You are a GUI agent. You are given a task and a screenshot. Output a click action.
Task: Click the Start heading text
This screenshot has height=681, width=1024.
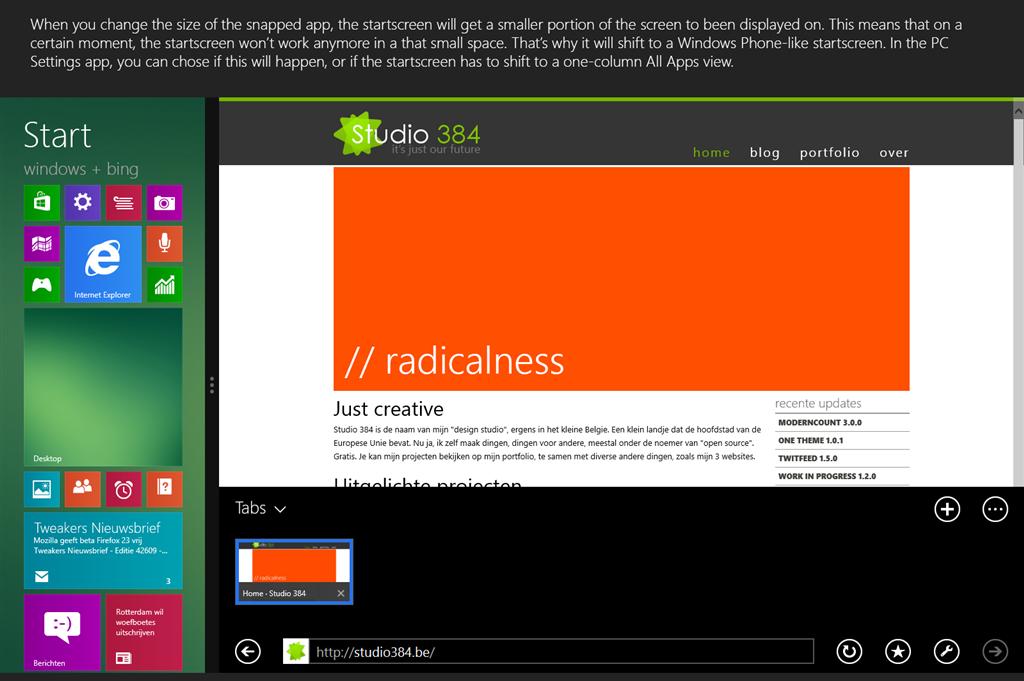(x=57, y=136)
